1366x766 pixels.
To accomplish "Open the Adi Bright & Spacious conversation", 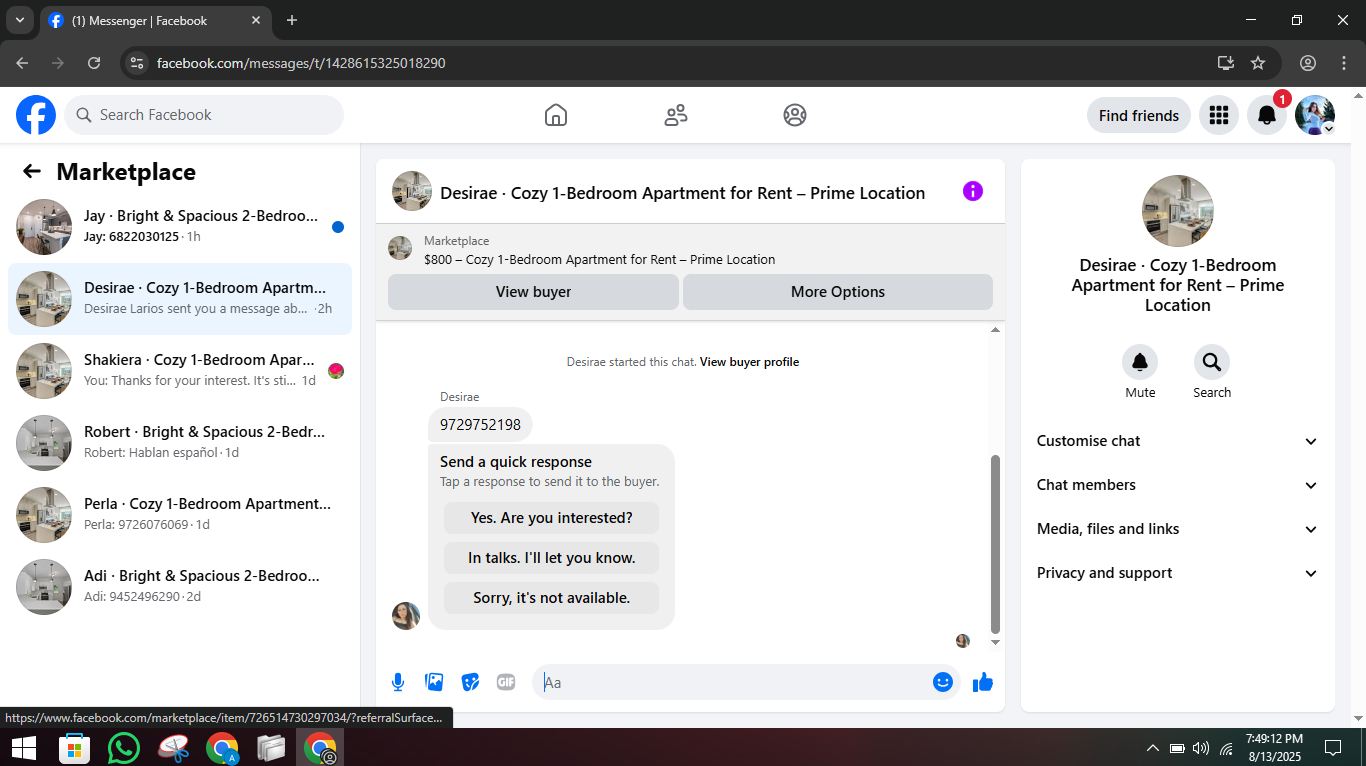I will [x=180, y=587].
